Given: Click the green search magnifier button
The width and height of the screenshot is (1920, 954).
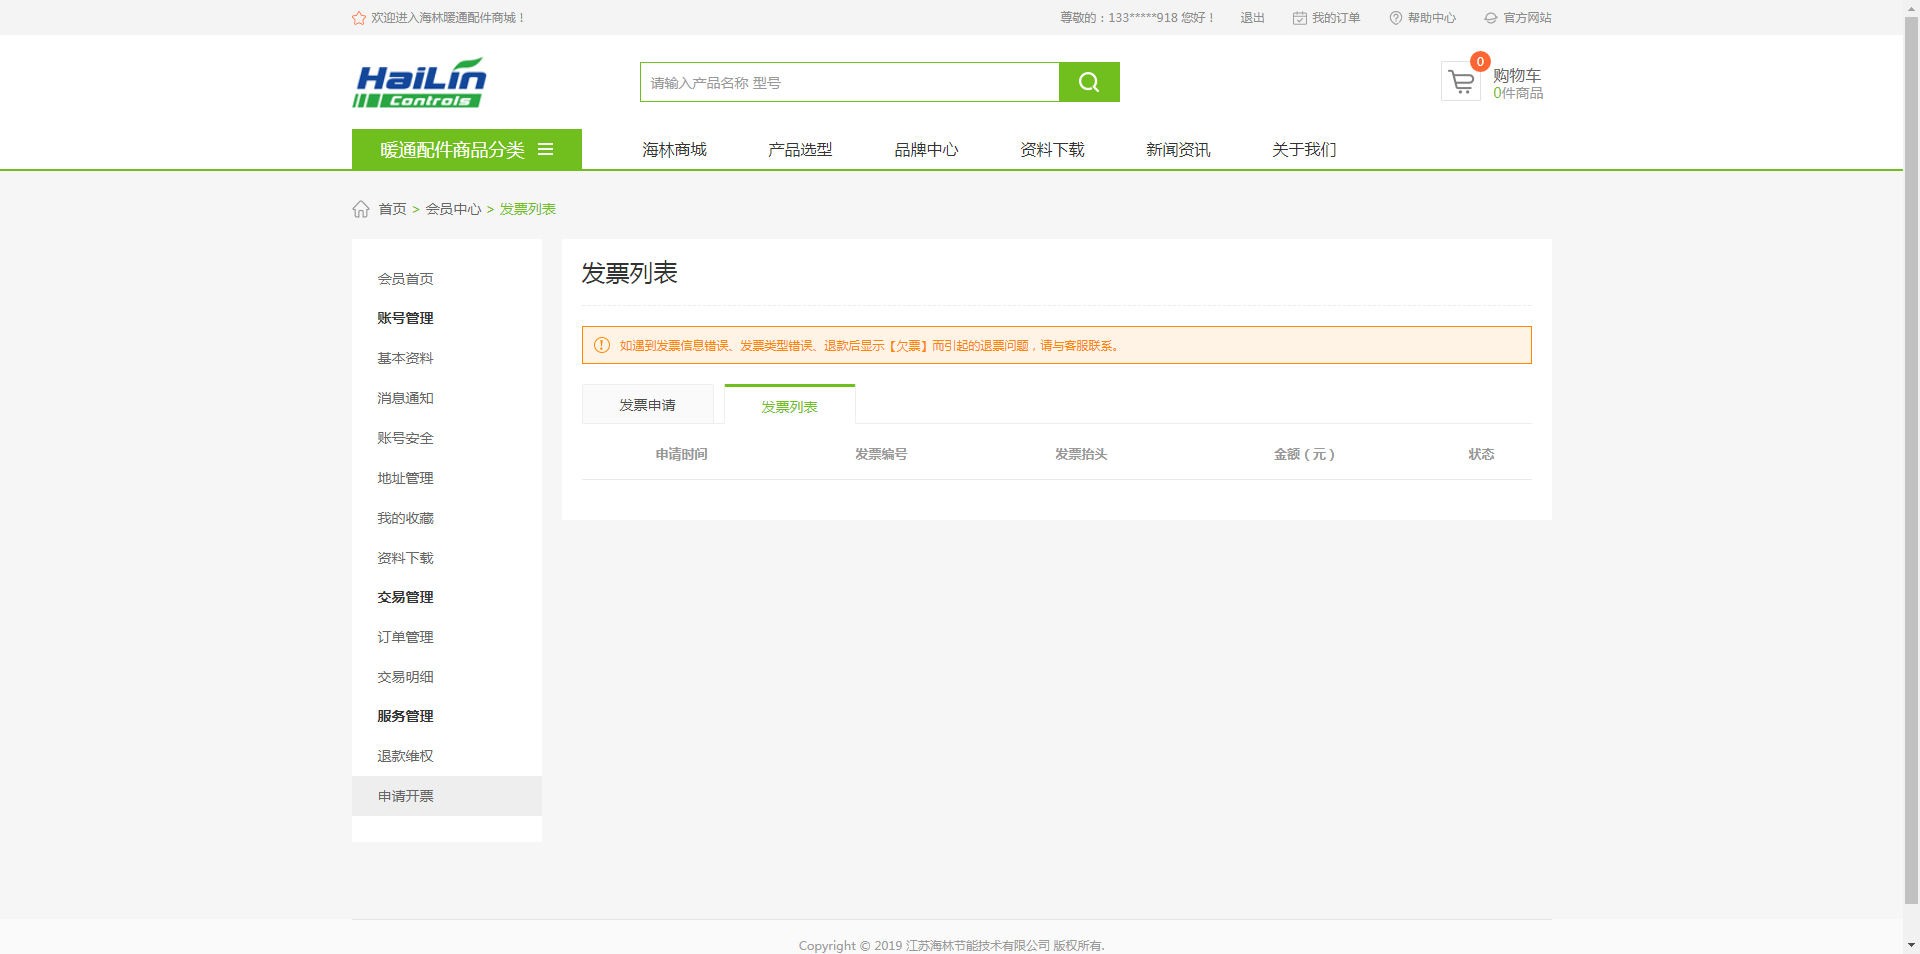Looking at the screenshot, I should coord(1089,82).
